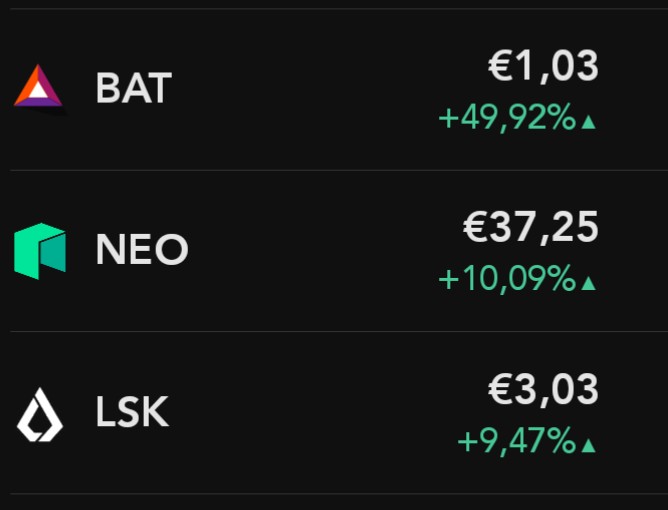
Task: Click the BAT triangle logo icon
Action: [39, 87]
